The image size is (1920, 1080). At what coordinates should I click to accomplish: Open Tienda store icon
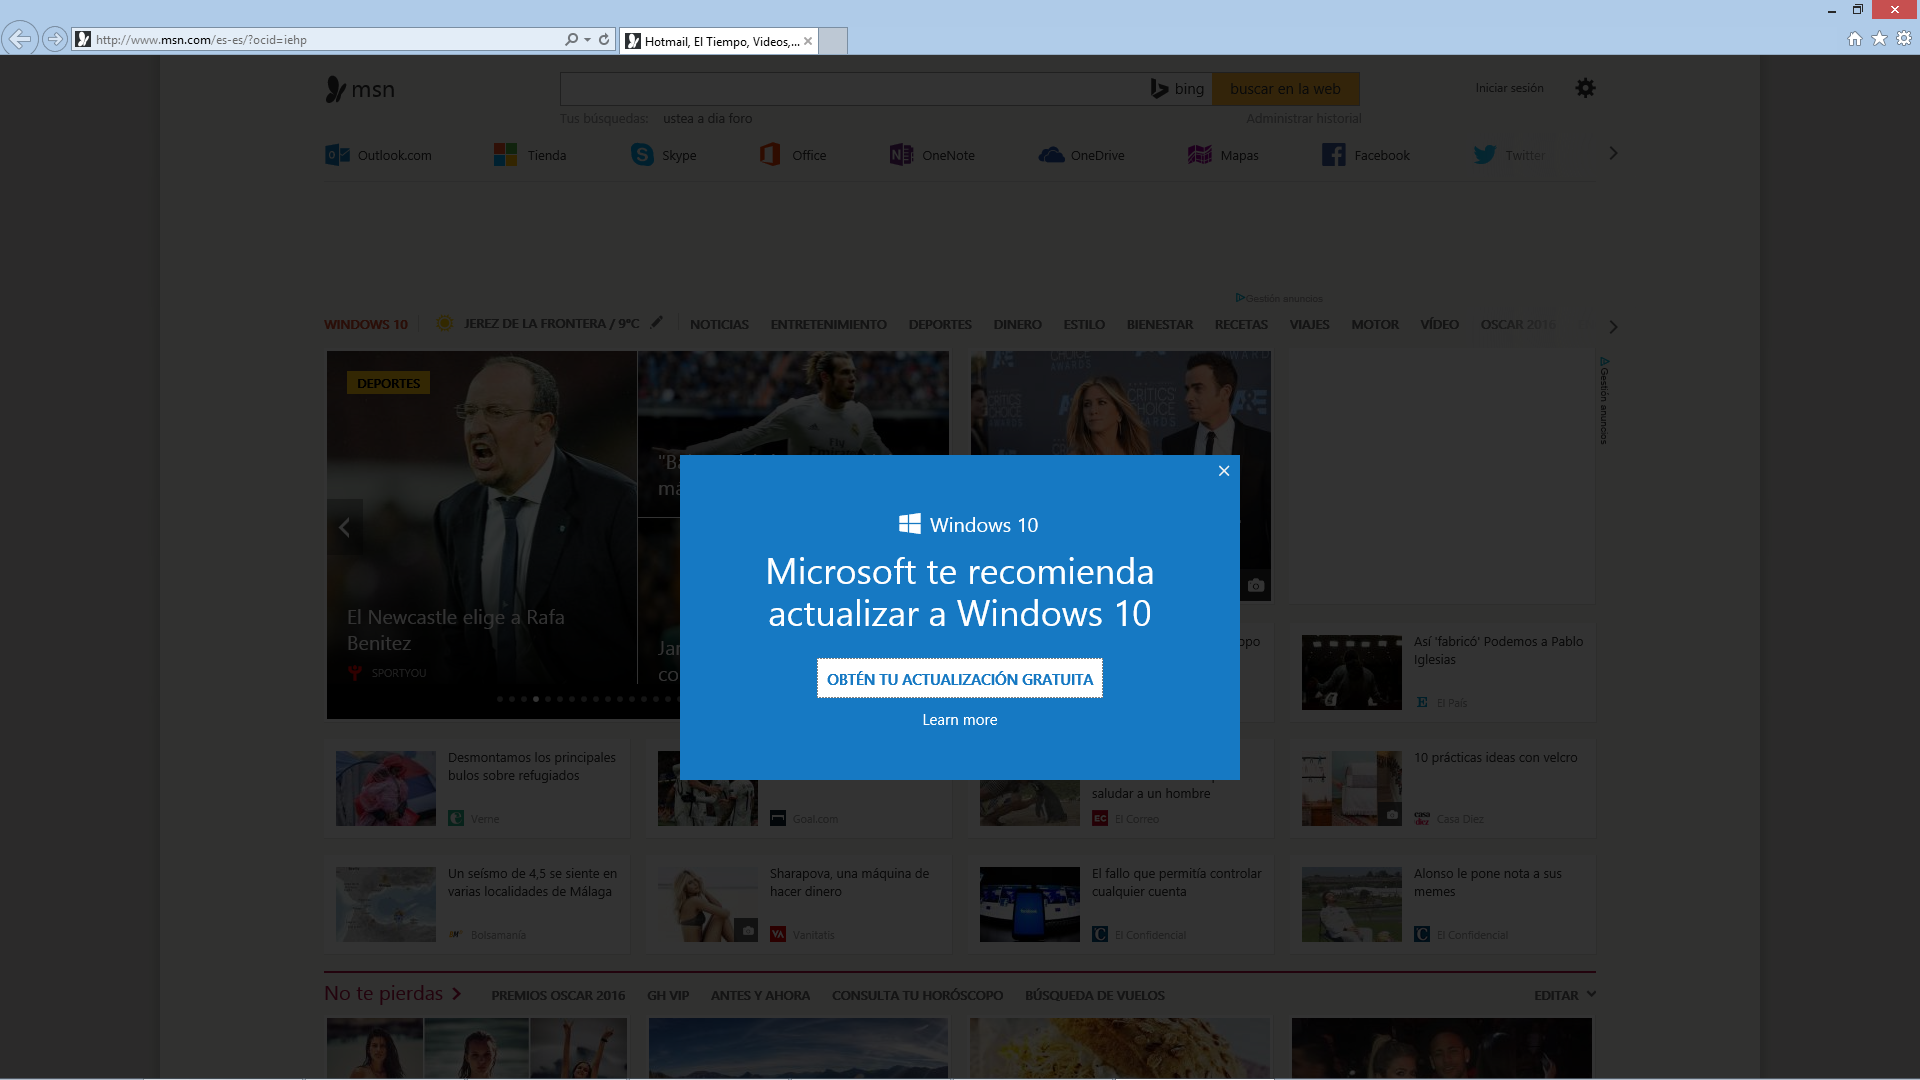(505, 155)
